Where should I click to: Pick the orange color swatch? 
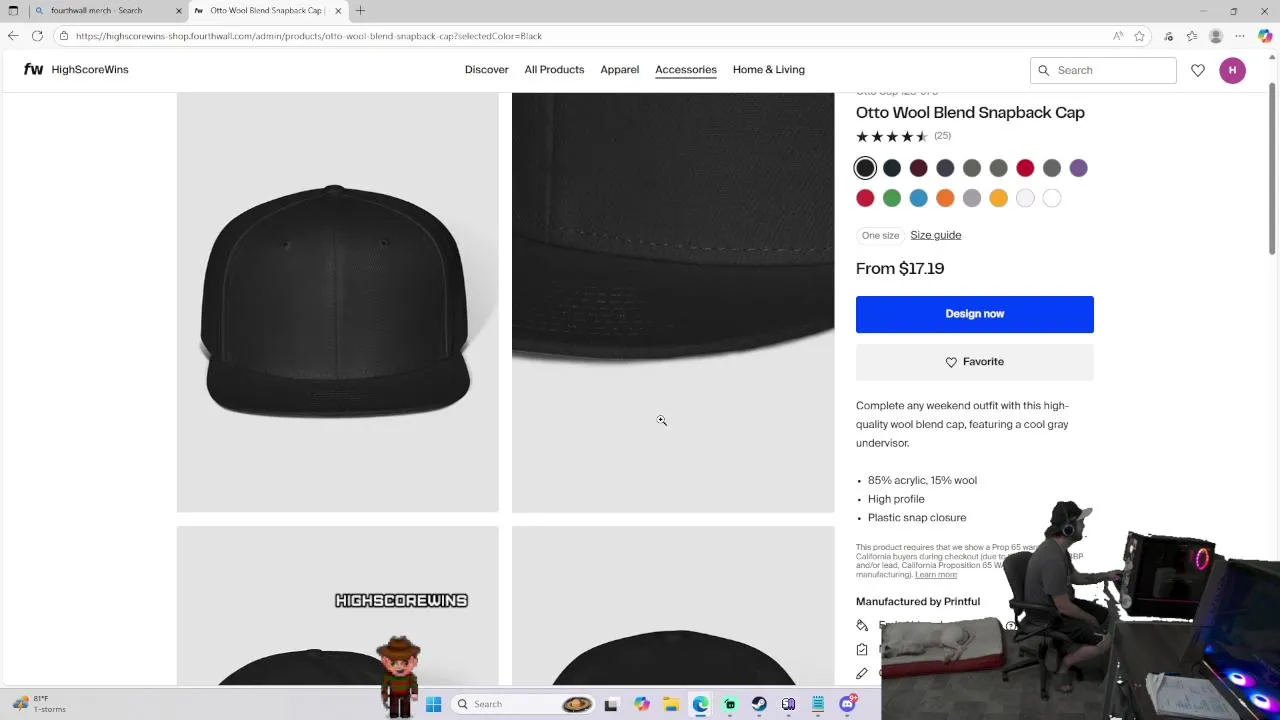(945, 199)
